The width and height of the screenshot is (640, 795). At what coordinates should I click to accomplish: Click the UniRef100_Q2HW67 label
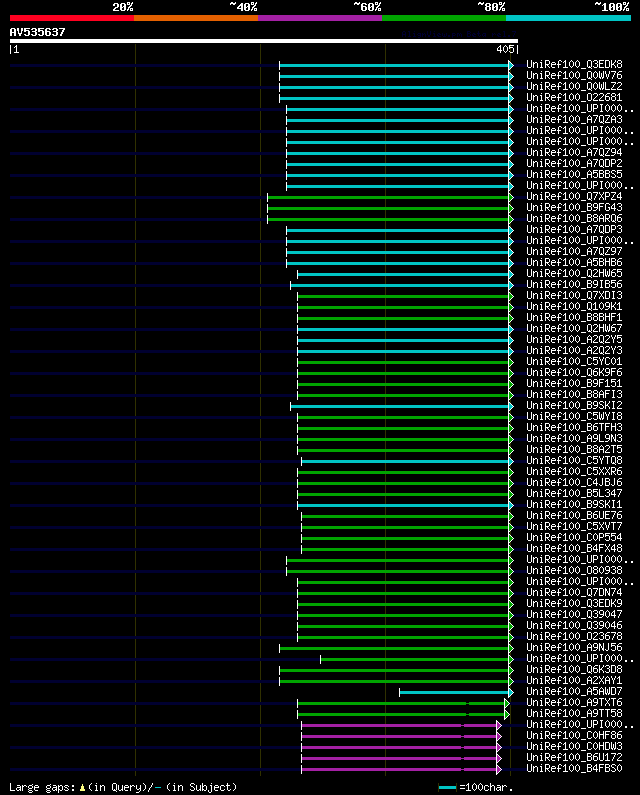point(574,329)
